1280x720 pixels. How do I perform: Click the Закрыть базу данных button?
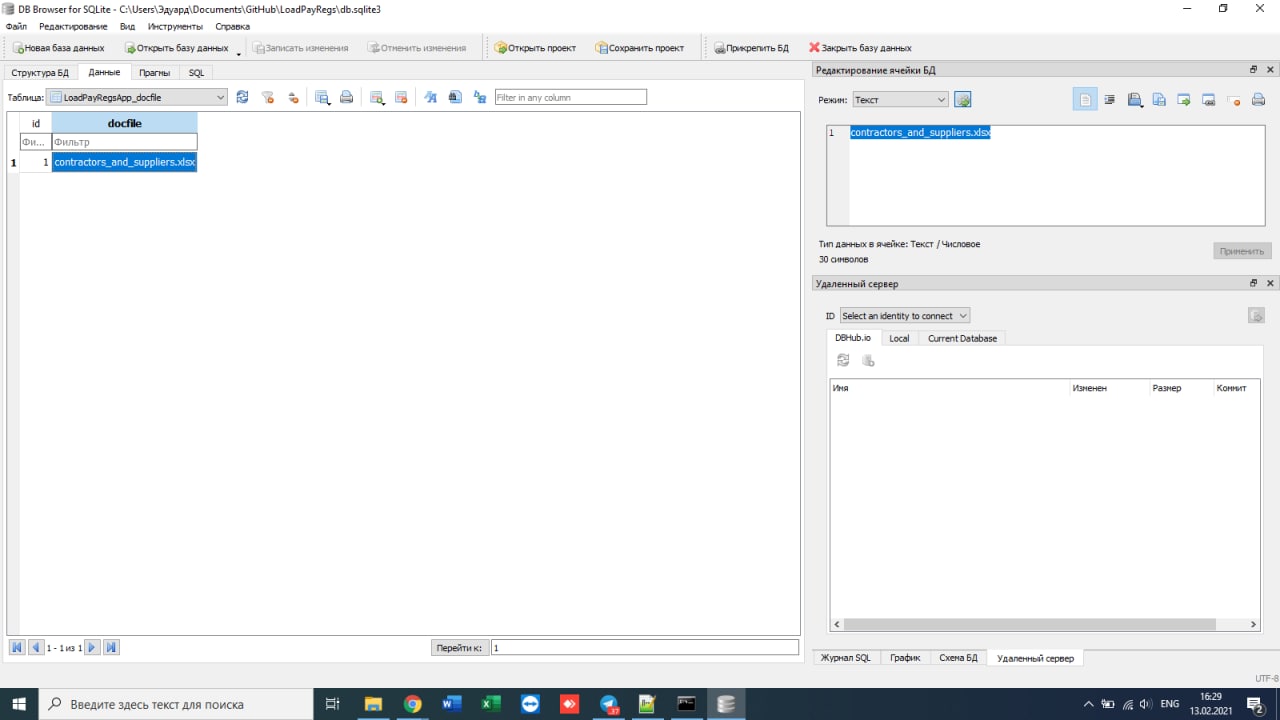click(x=860, y=48)
